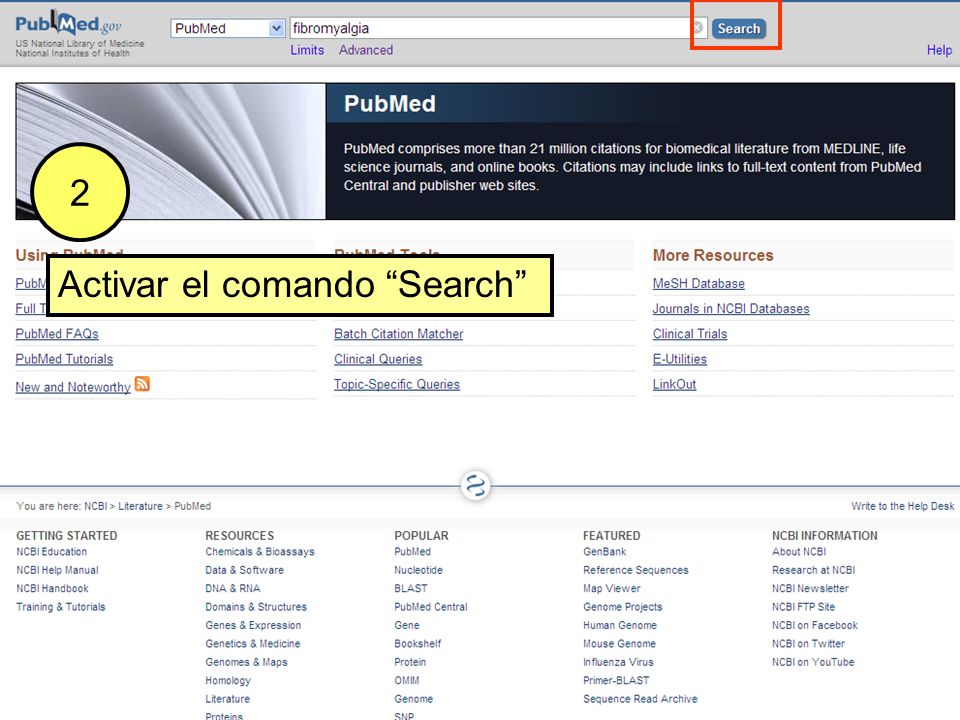This screenshot has height=720, width=960.
Task: Click Write to the Help Desk
Action: (902, 506)
